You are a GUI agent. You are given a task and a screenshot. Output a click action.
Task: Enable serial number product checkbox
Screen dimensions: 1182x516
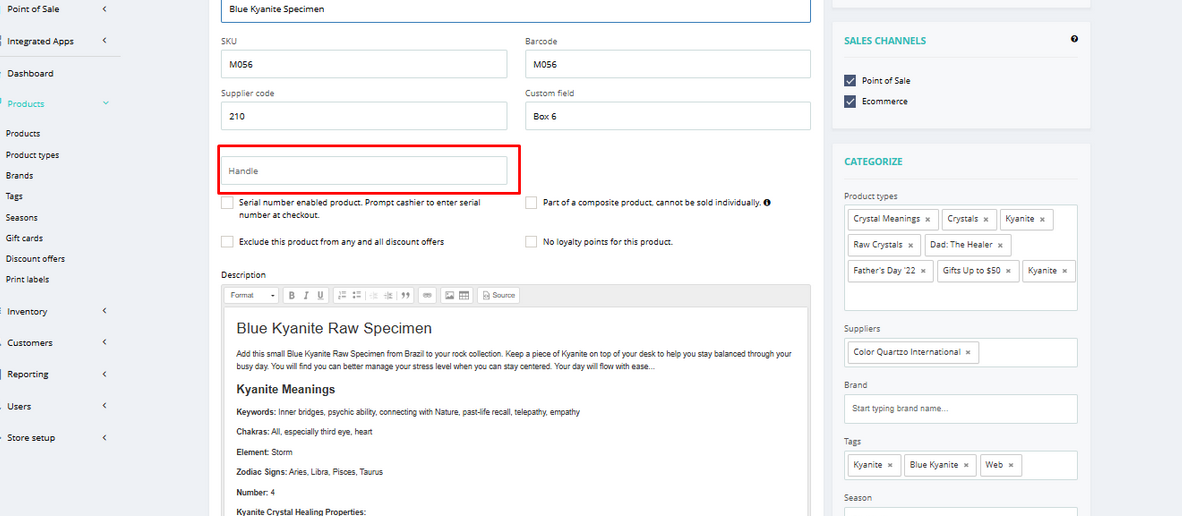click(x=227, y=203)
